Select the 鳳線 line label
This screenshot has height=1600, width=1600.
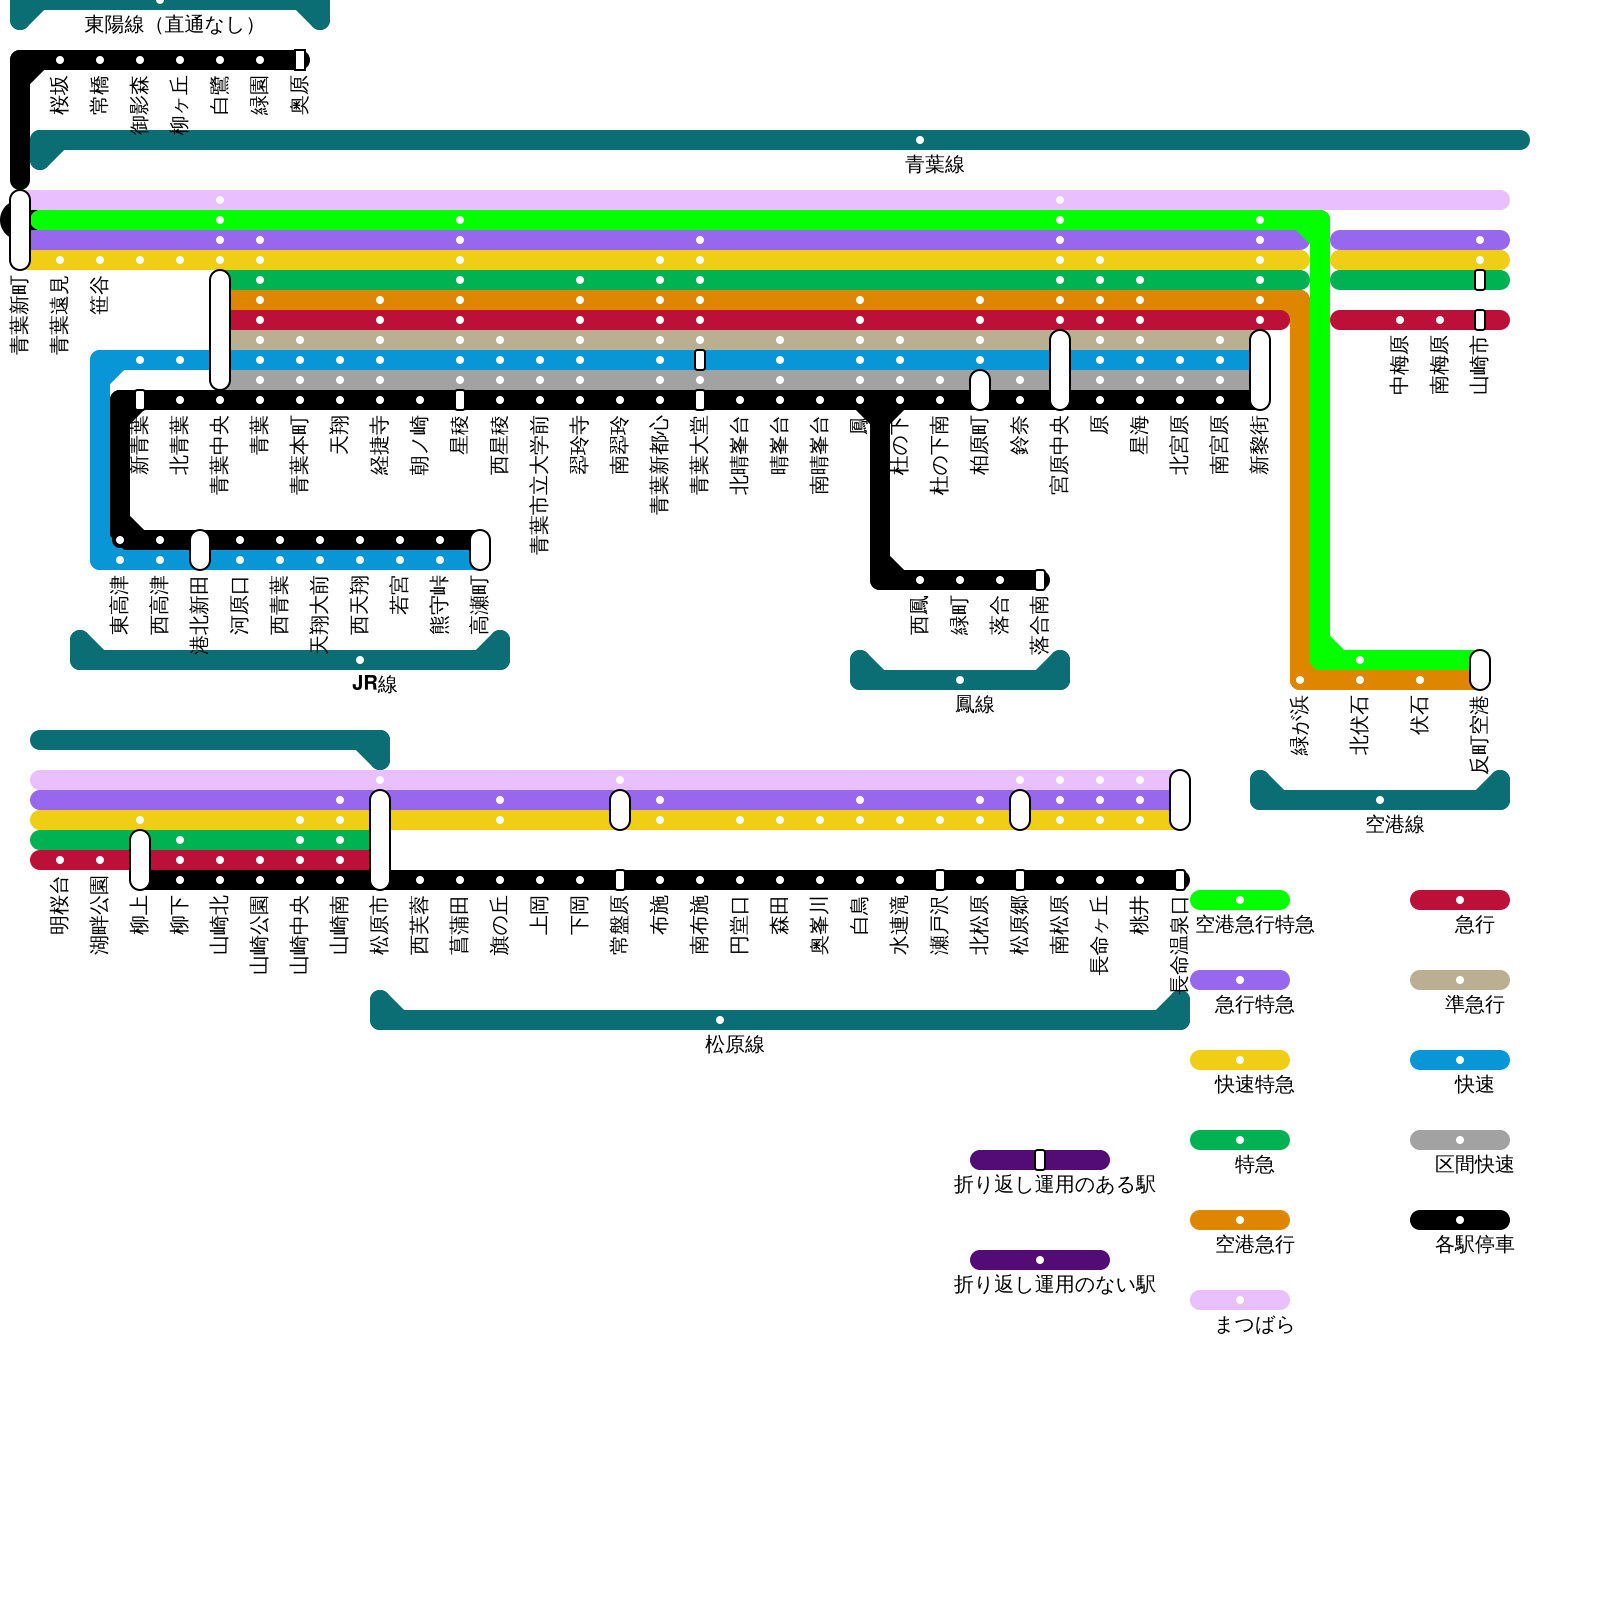pyautogui.click(x=974, y=705)
